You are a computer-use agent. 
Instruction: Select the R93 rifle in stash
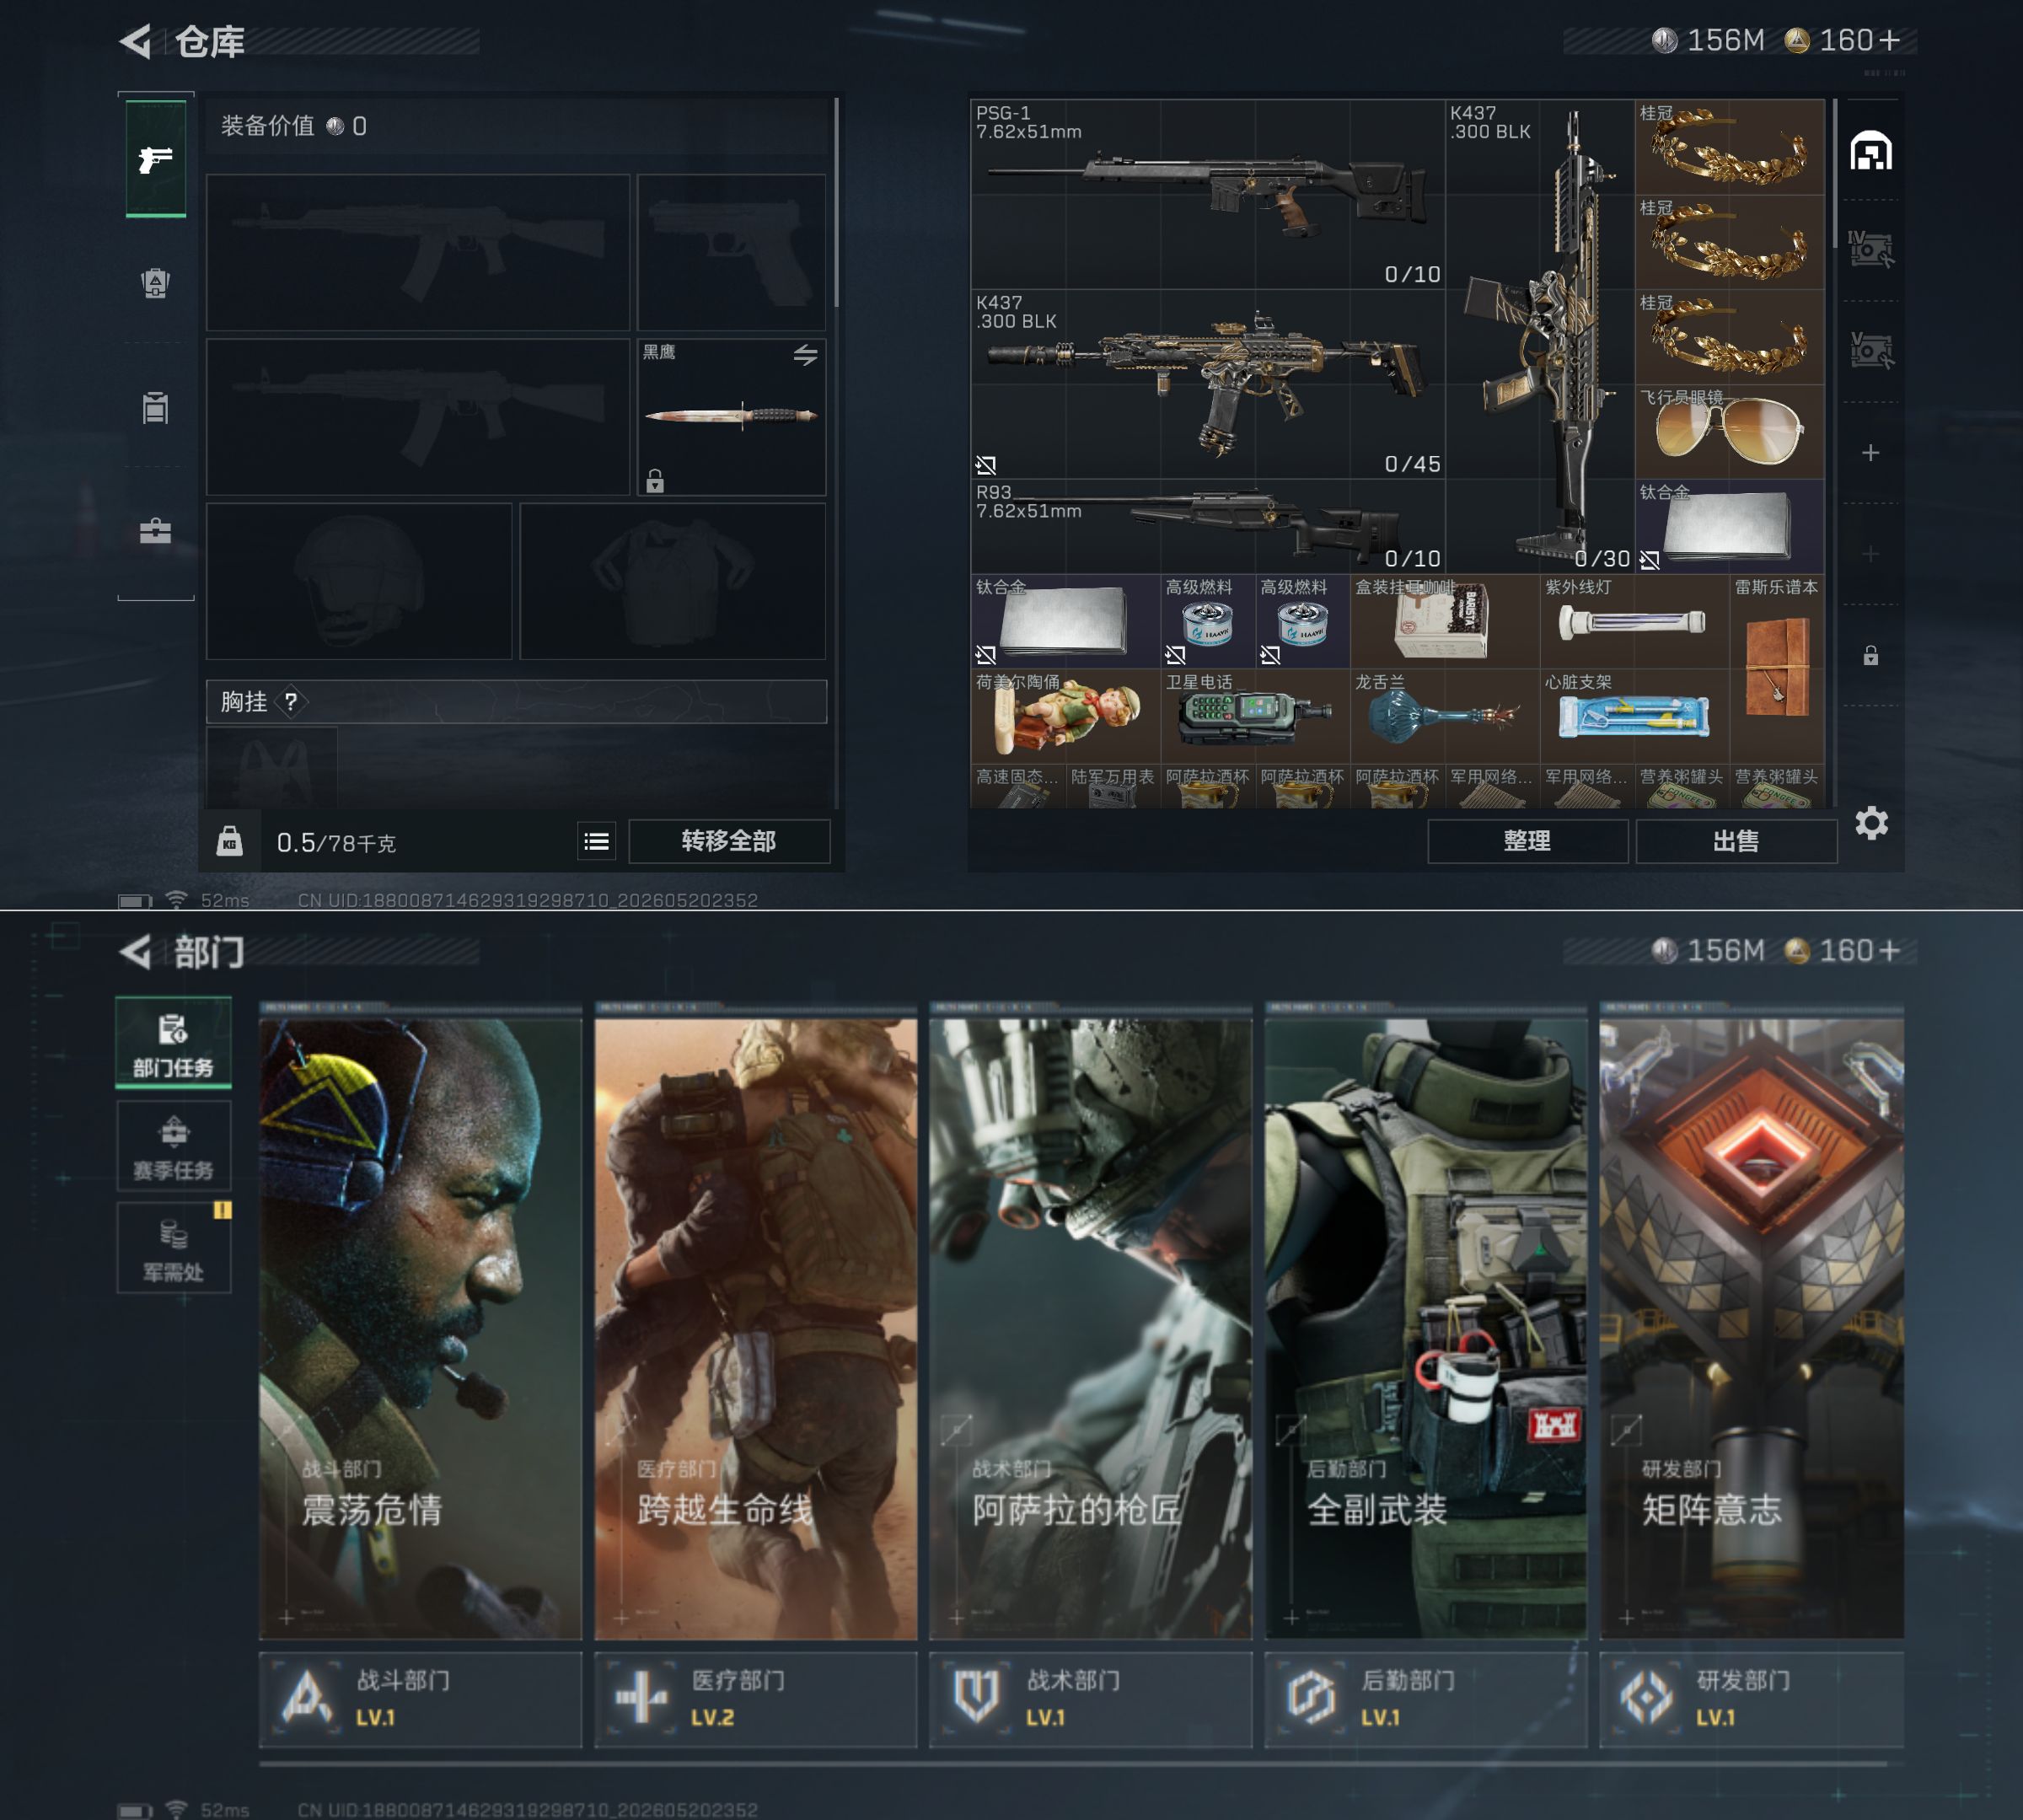tap(1207, 526)
